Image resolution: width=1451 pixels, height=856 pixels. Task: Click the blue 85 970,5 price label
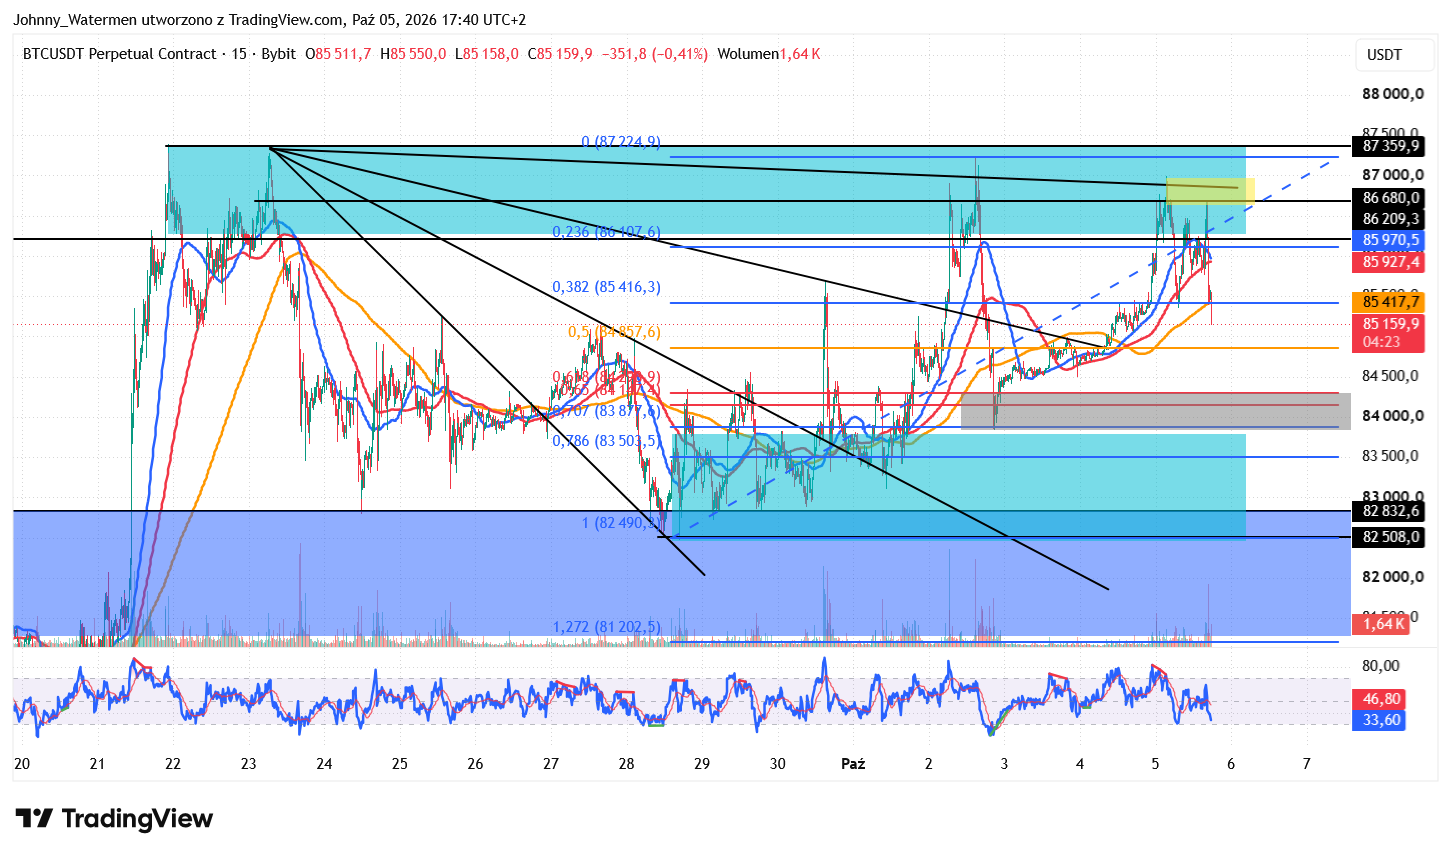[x=1390, y=240]
